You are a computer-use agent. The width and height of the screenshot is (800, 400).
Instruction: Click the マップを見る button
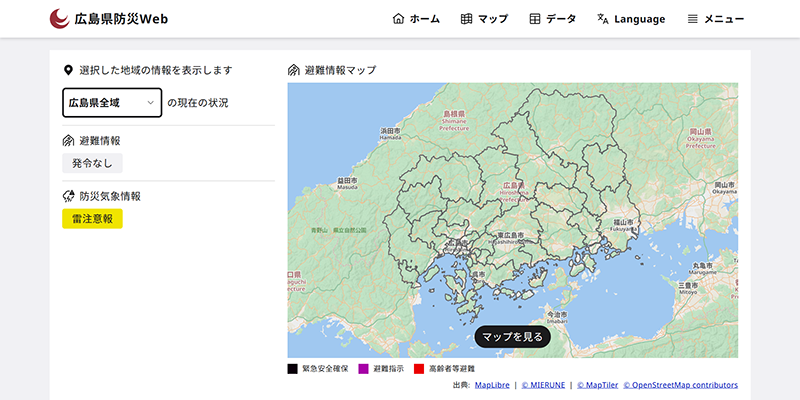tap(512, 337)
